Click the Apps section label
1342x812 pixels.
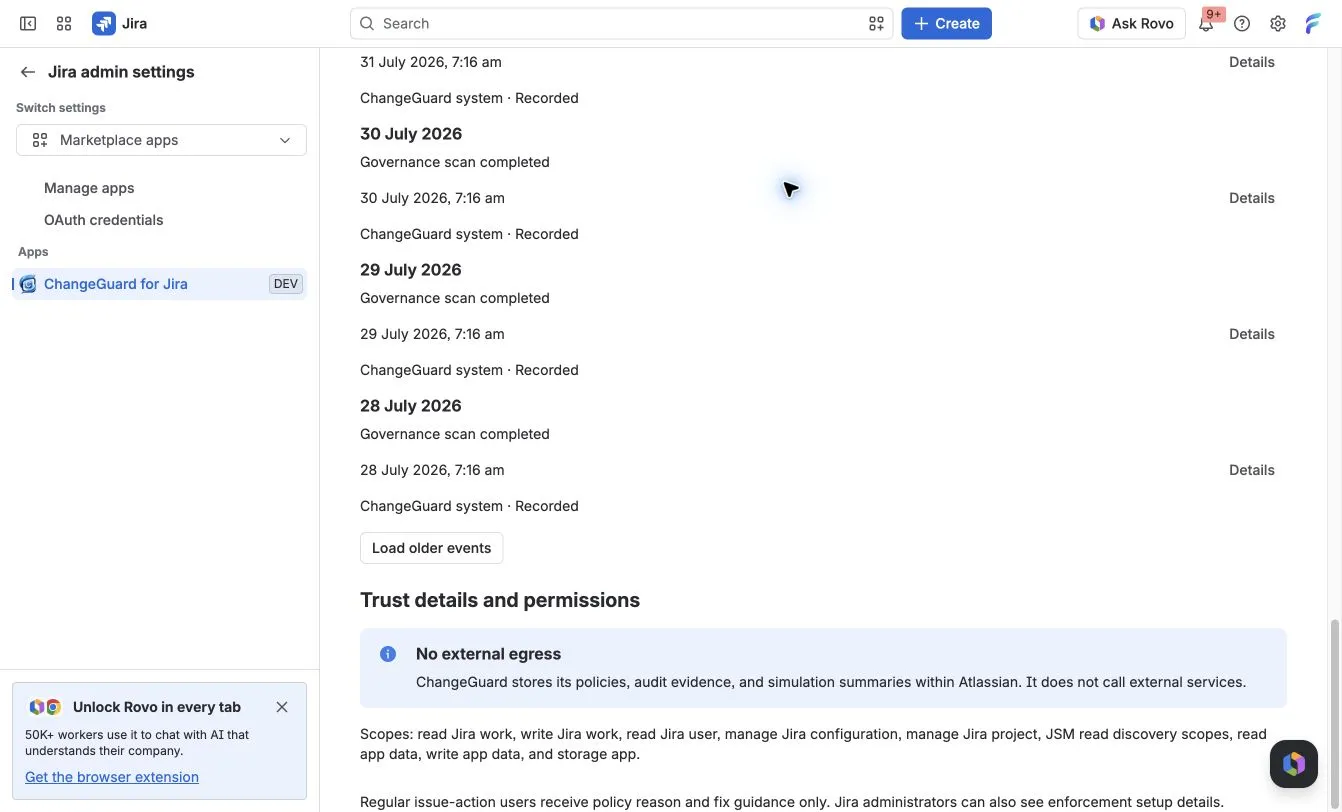click(x=33, y=252)
